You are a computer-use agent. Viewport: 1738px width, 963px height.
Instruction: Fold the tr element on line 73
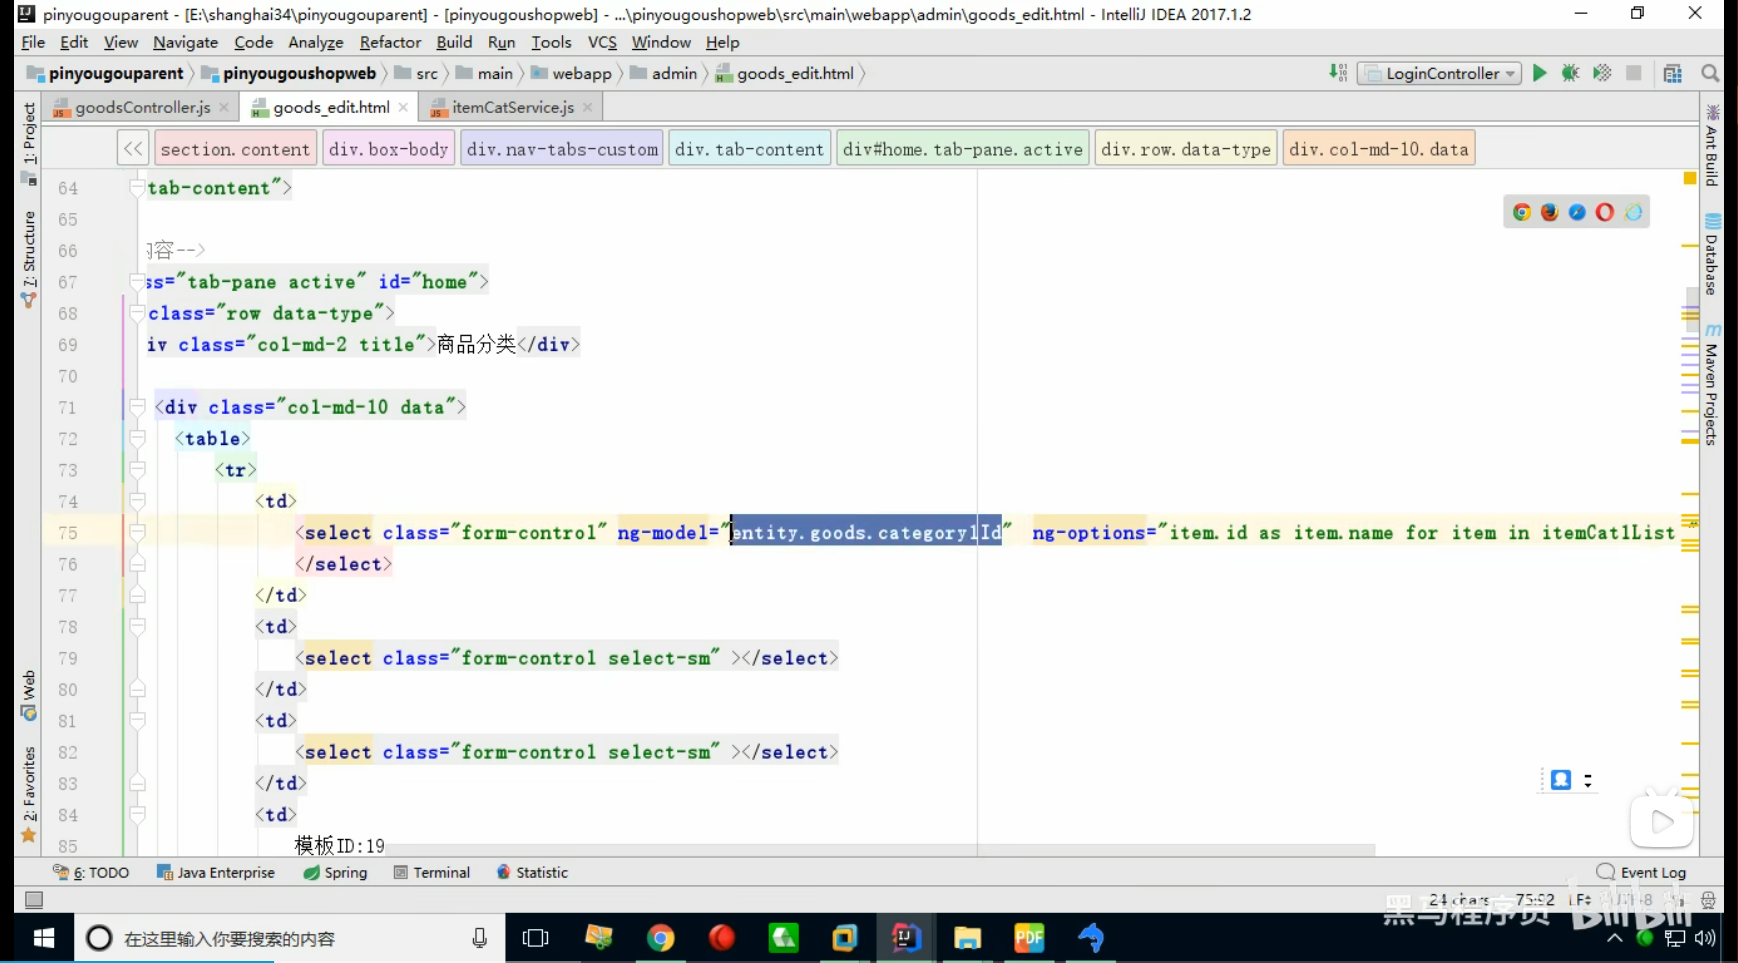click(137, 470)
